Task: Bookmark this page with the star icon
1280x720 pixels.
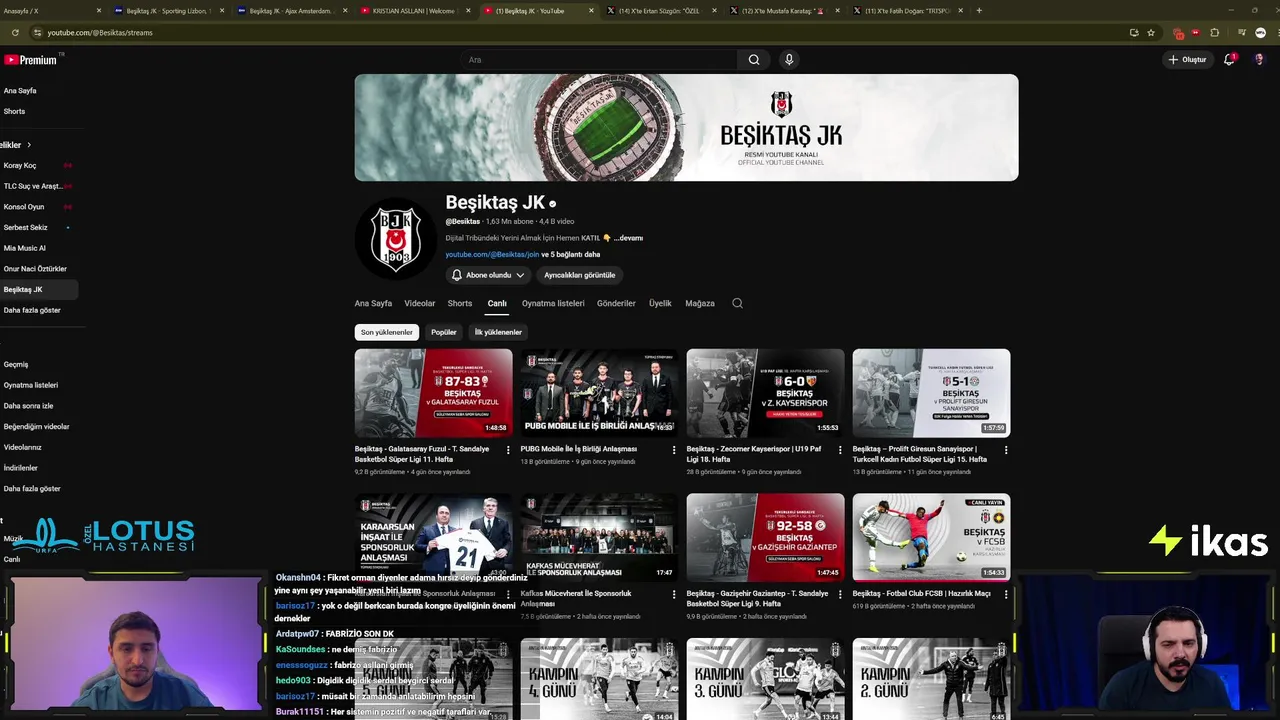Action: [1151, 33]
